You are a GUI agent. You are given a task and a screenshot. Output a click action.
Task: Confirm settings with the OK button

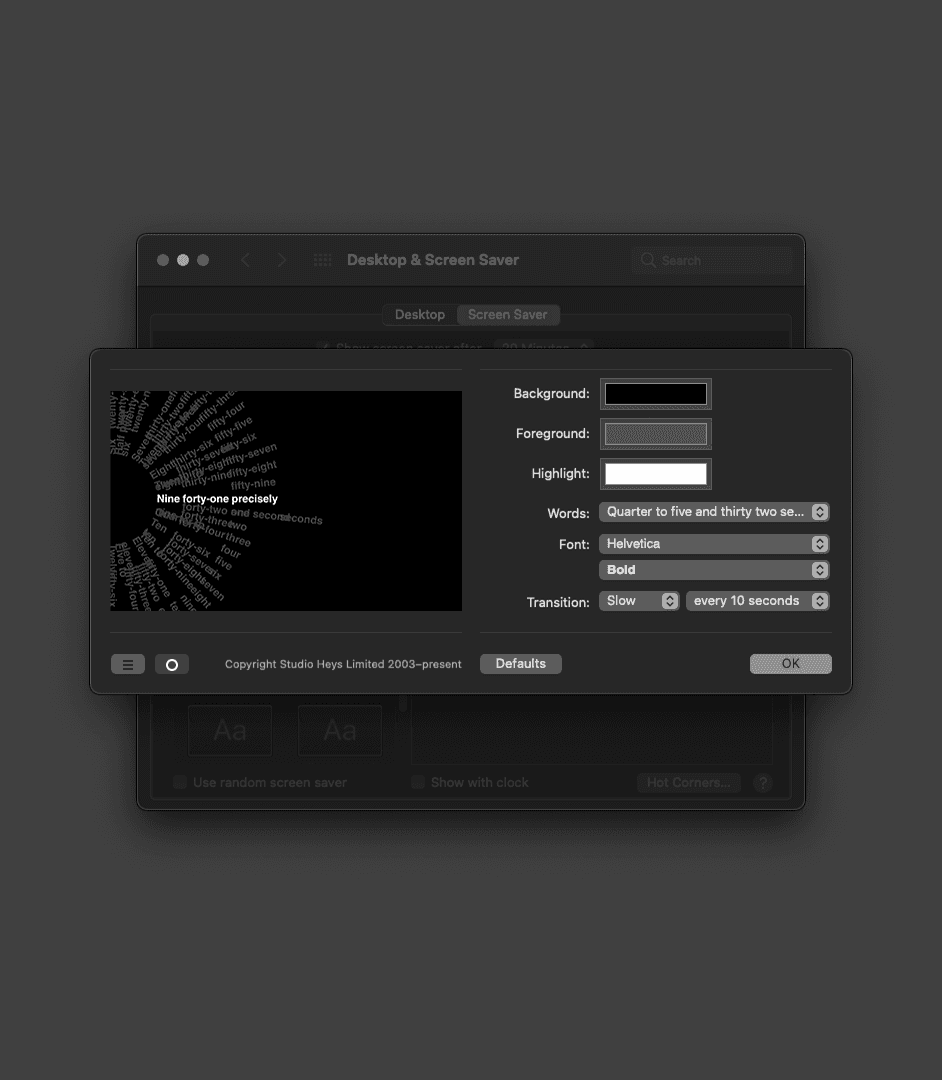[x=790, y=664]
